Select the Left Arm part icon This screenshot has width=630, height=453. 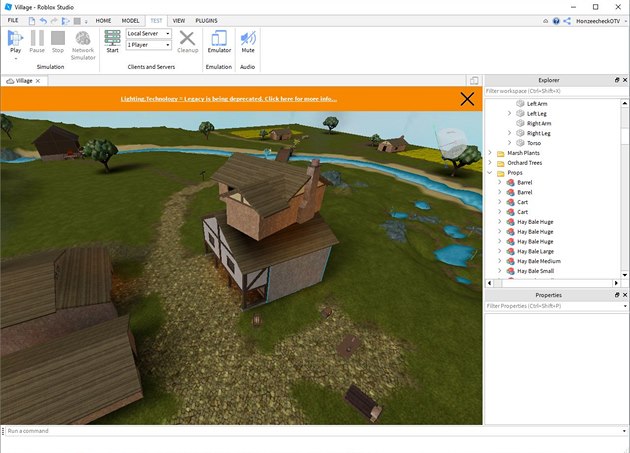(520, 103)
